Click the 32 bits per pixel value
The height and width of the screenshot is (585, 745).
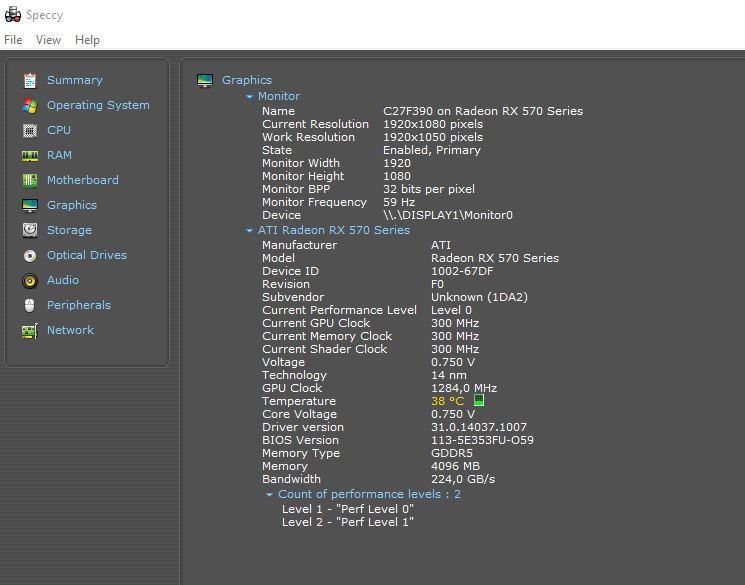click(x=429, y=189)
